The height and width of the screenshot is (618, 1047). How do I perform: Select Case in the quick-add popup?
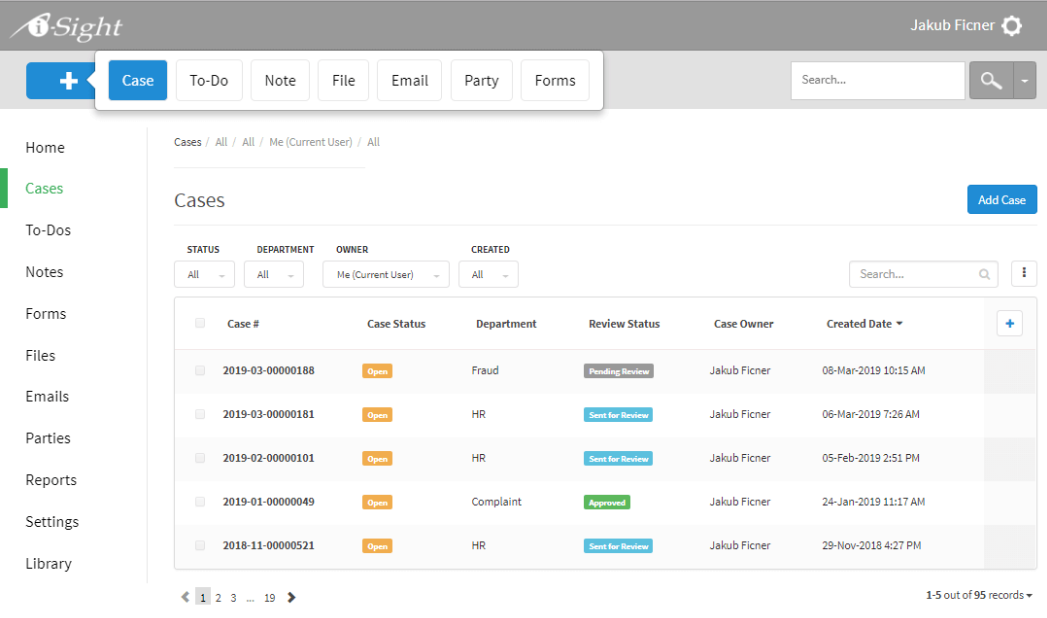click(138, 80)
